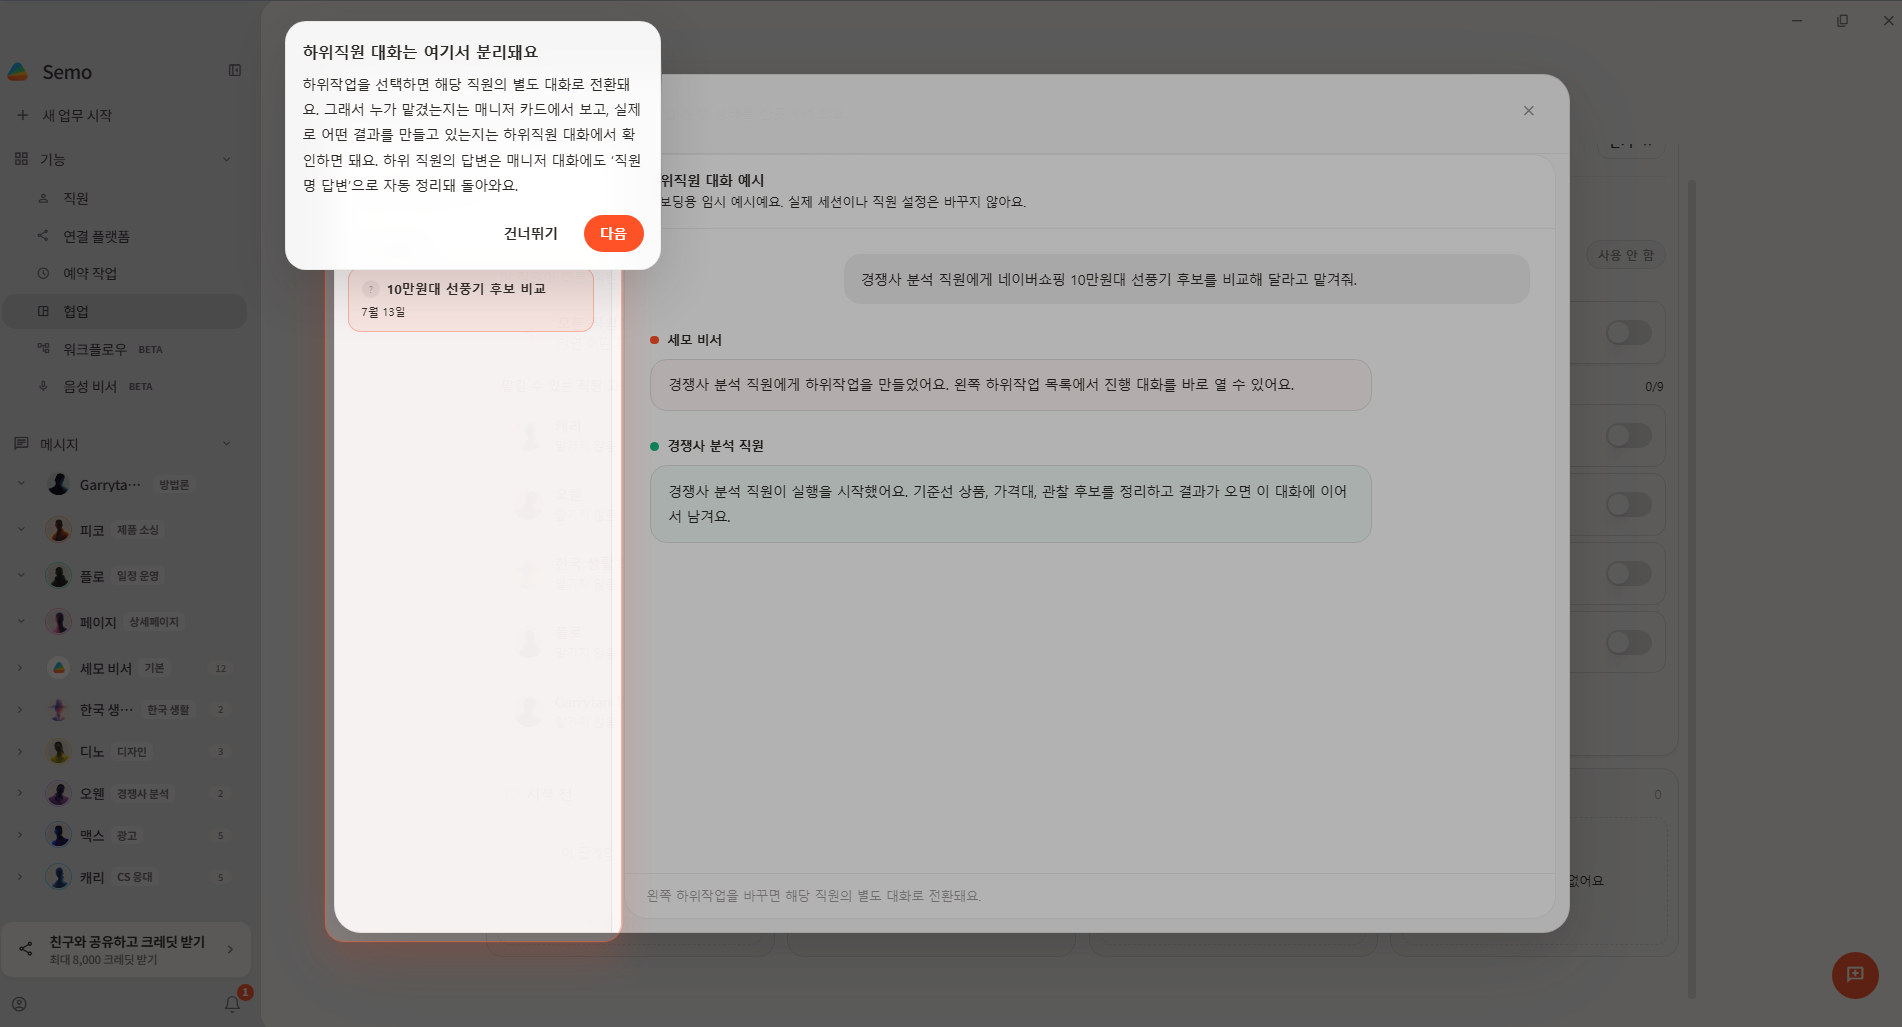The height and width of the screenshot is (1027, 1902).
Task: Click the 메시지 chat icon
Action: click(x=21, y=443)
